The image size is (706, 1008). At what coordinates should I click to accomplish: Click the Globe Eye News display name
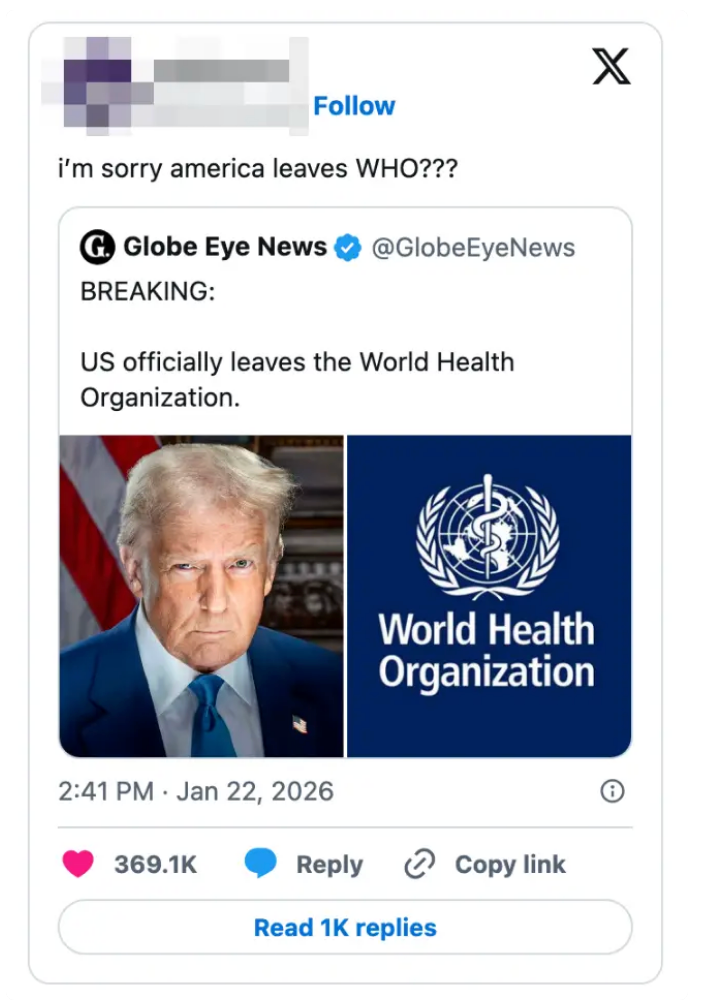click(x=222, y=247)
